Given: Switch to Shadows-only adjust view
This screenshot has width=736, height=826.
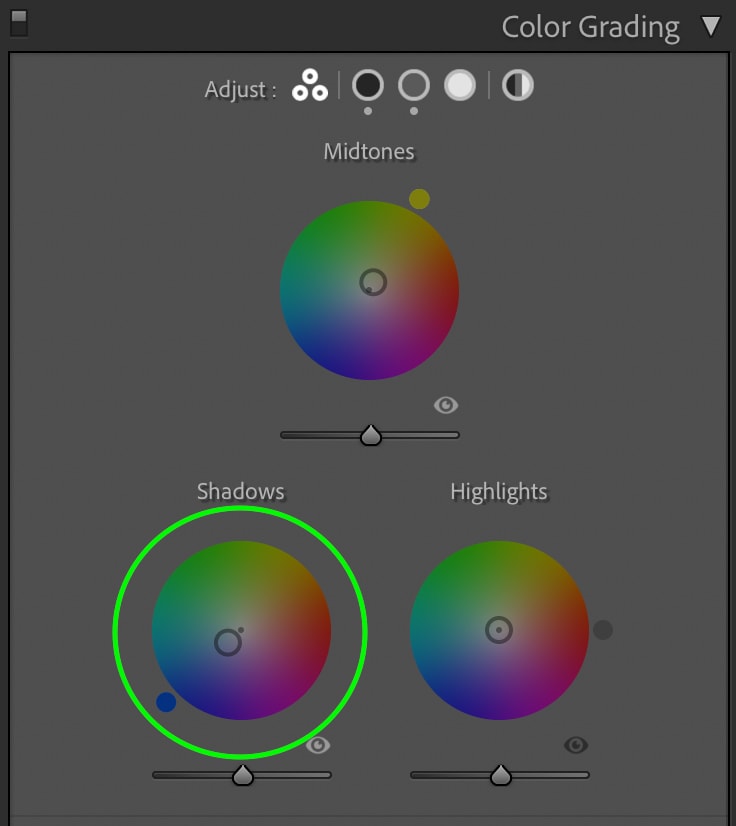Looking at the screenshot, I should click(x=368, y=85).
